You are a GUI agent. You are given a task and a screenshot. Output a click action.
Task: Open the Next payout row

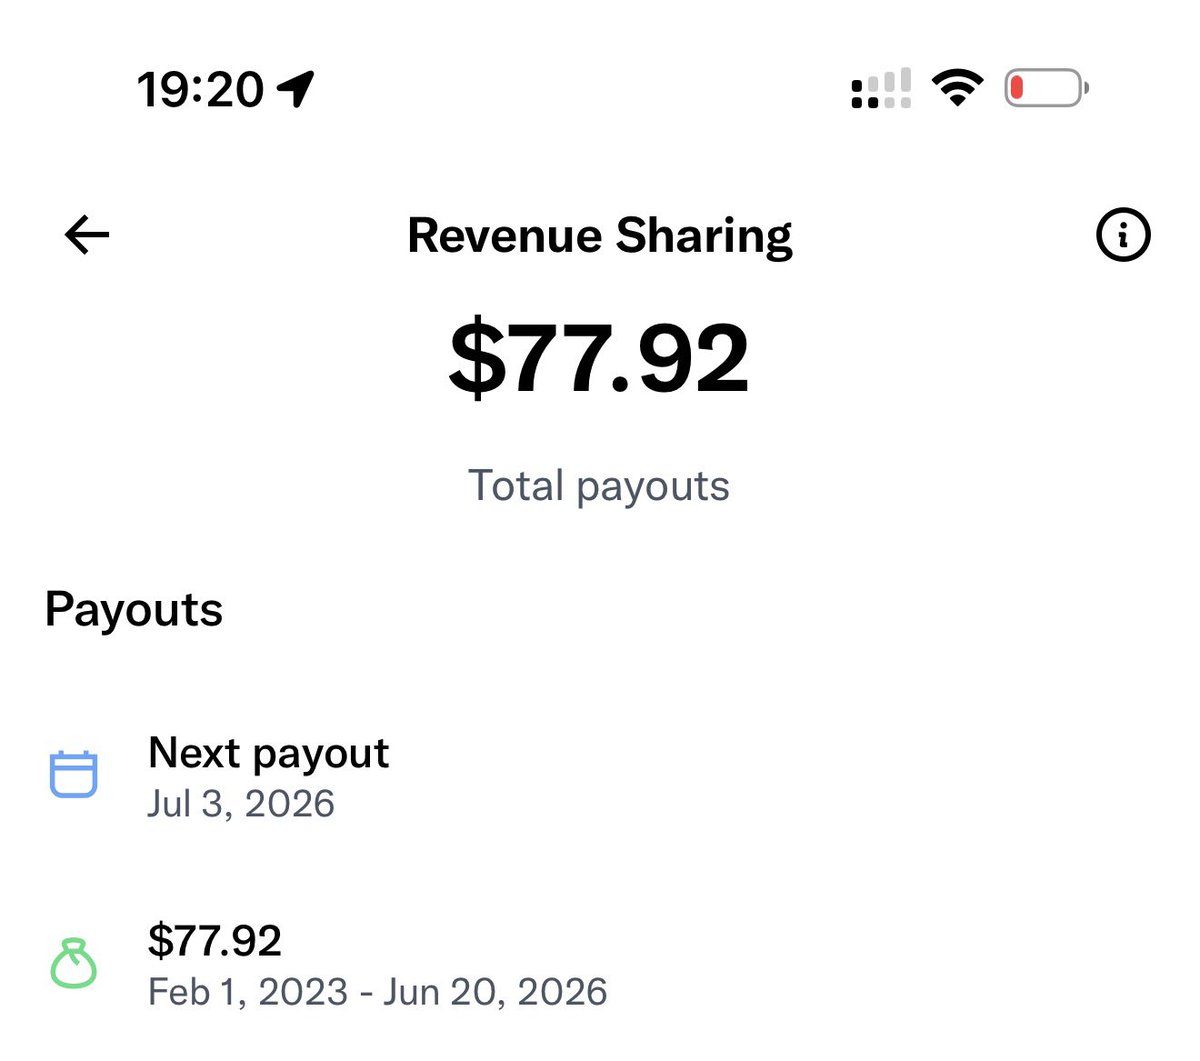[600, 777]
